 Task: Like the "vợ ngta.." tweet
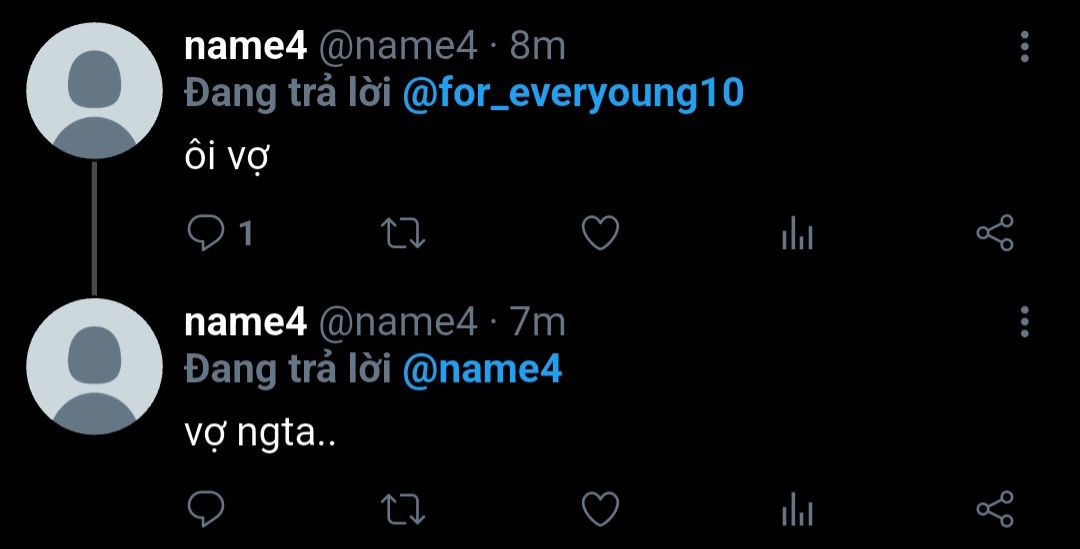(x=600, y=509)
